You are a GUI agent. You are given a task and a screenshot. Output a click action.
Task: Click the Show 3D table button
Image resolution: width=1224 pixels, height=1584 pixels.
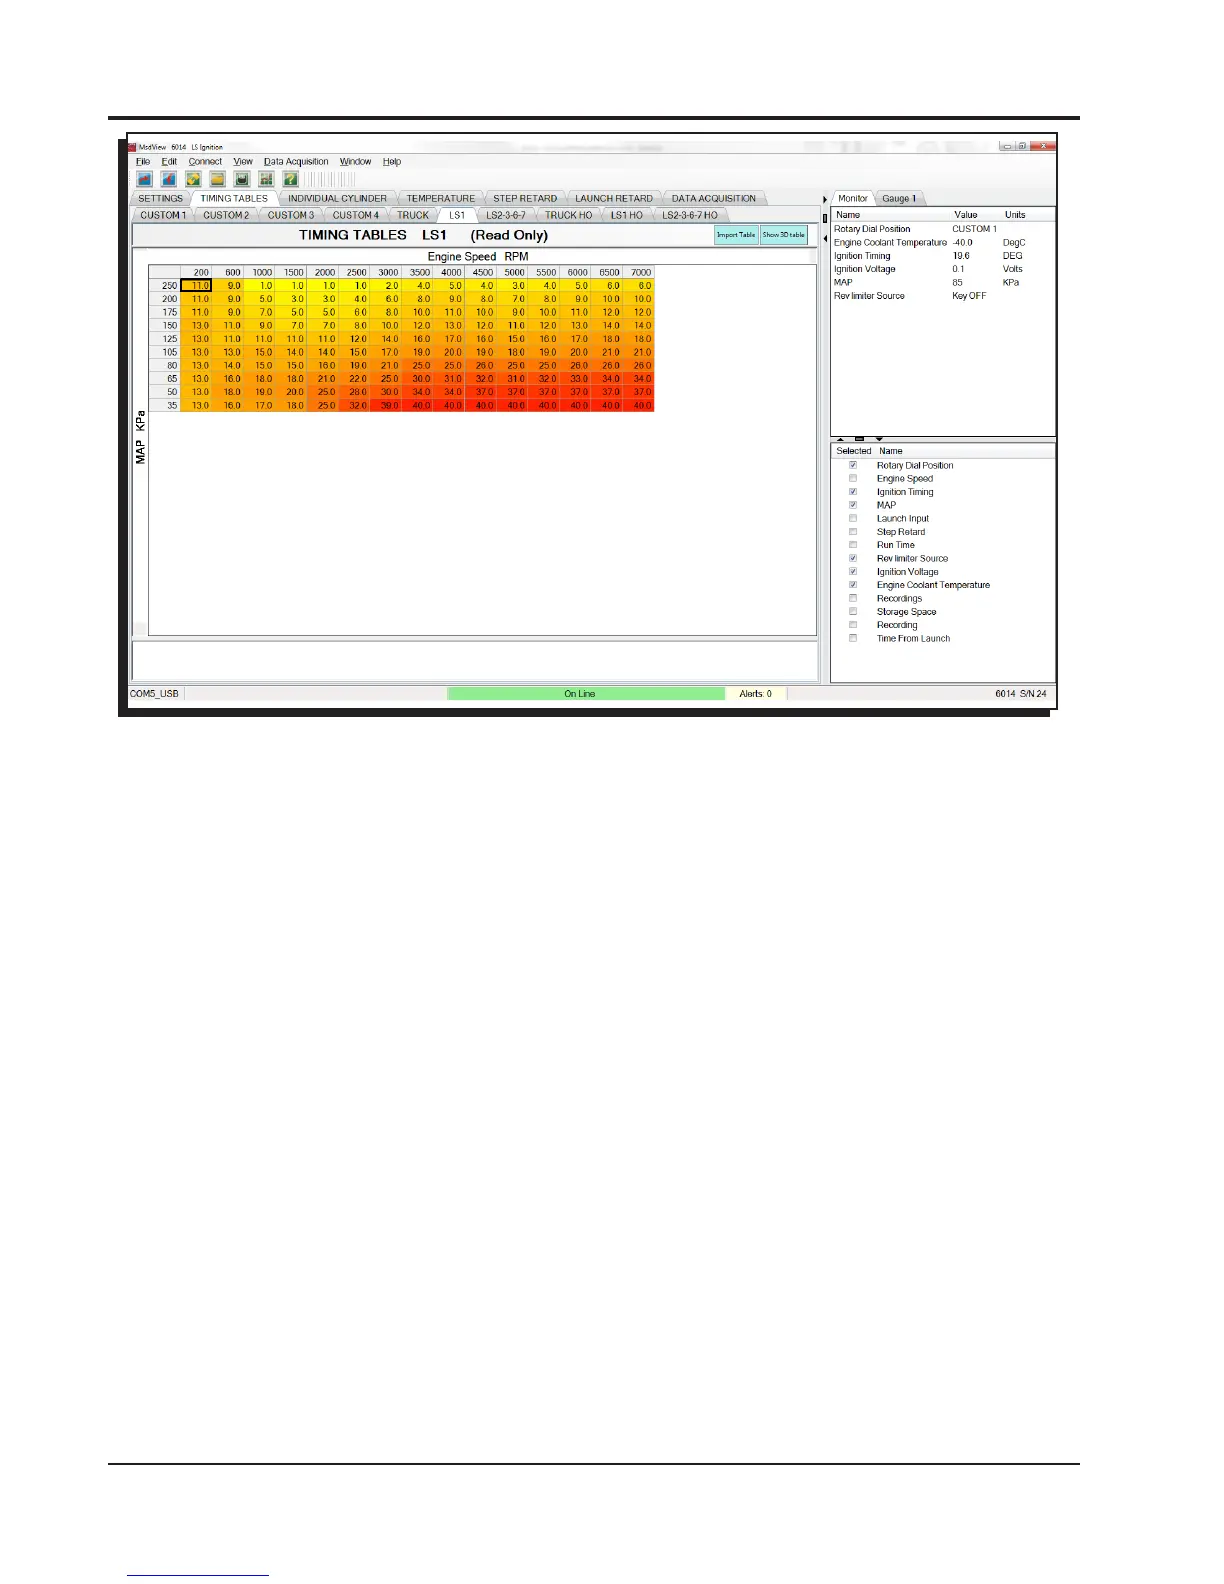[x=784, y=235]
